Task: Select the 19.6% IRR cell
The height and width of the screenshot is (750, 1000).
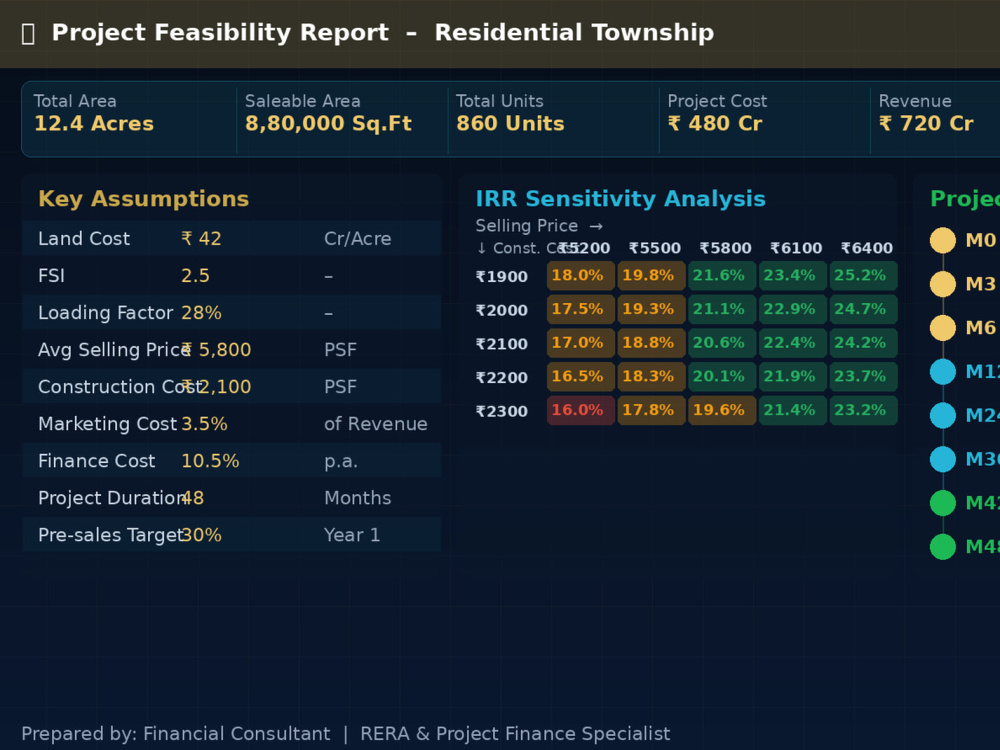Action: click(x=723, y=411)
